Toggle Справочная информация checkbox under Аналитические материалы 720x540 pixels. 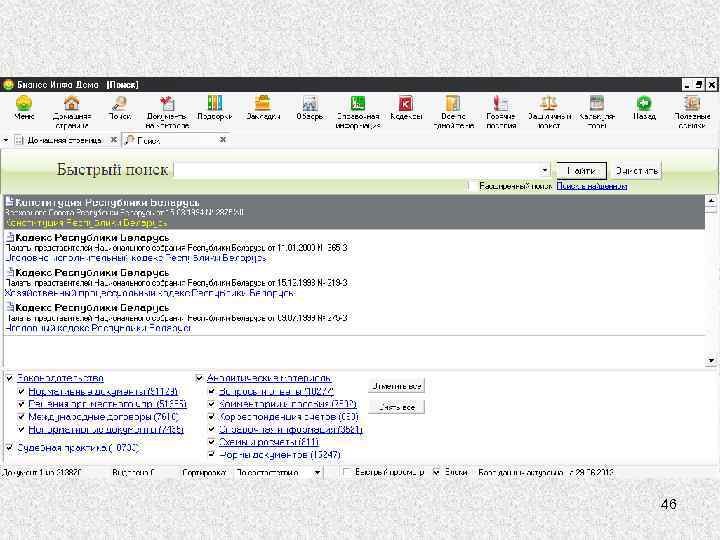pos(212,430)
